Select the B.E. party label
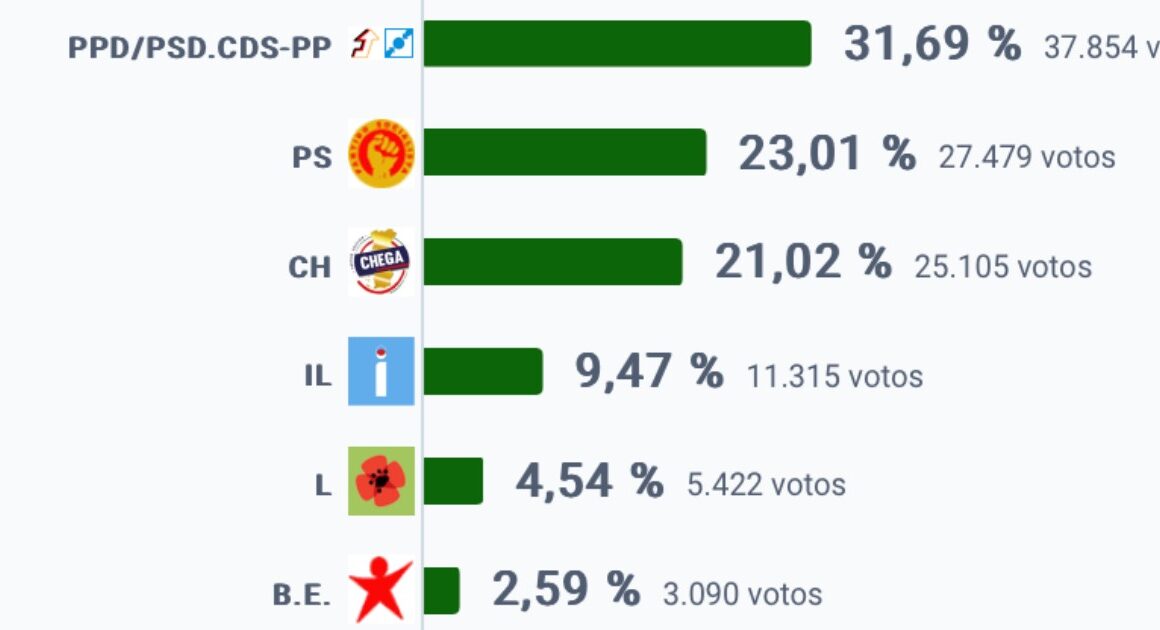Viewport: 1160px width, 630px height. click(x=302, y=595)
